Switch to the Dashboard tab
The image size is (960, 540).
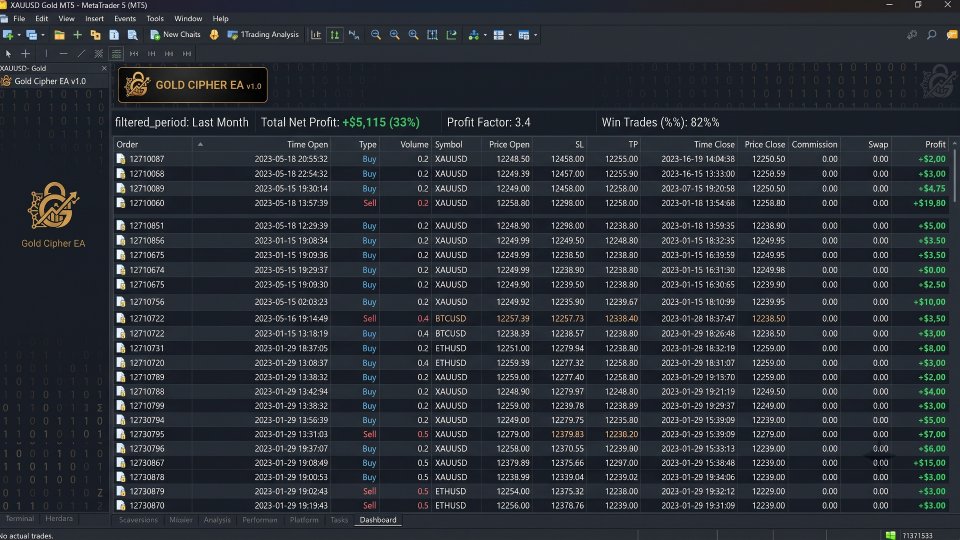coord(378,520)
